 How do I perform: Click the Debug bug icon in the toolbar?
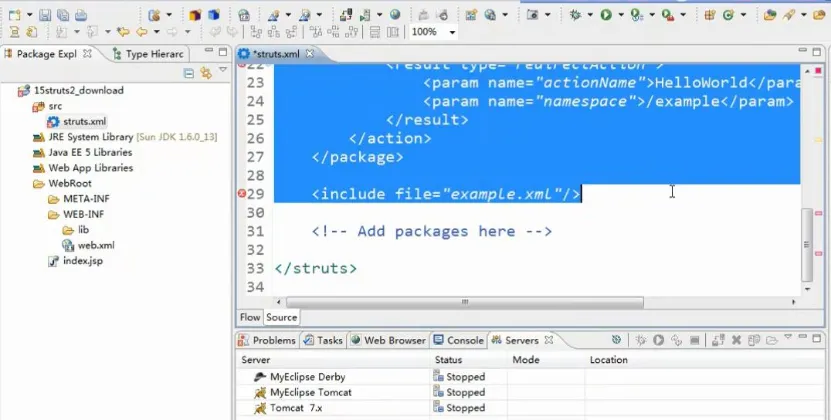pos(575,15)
